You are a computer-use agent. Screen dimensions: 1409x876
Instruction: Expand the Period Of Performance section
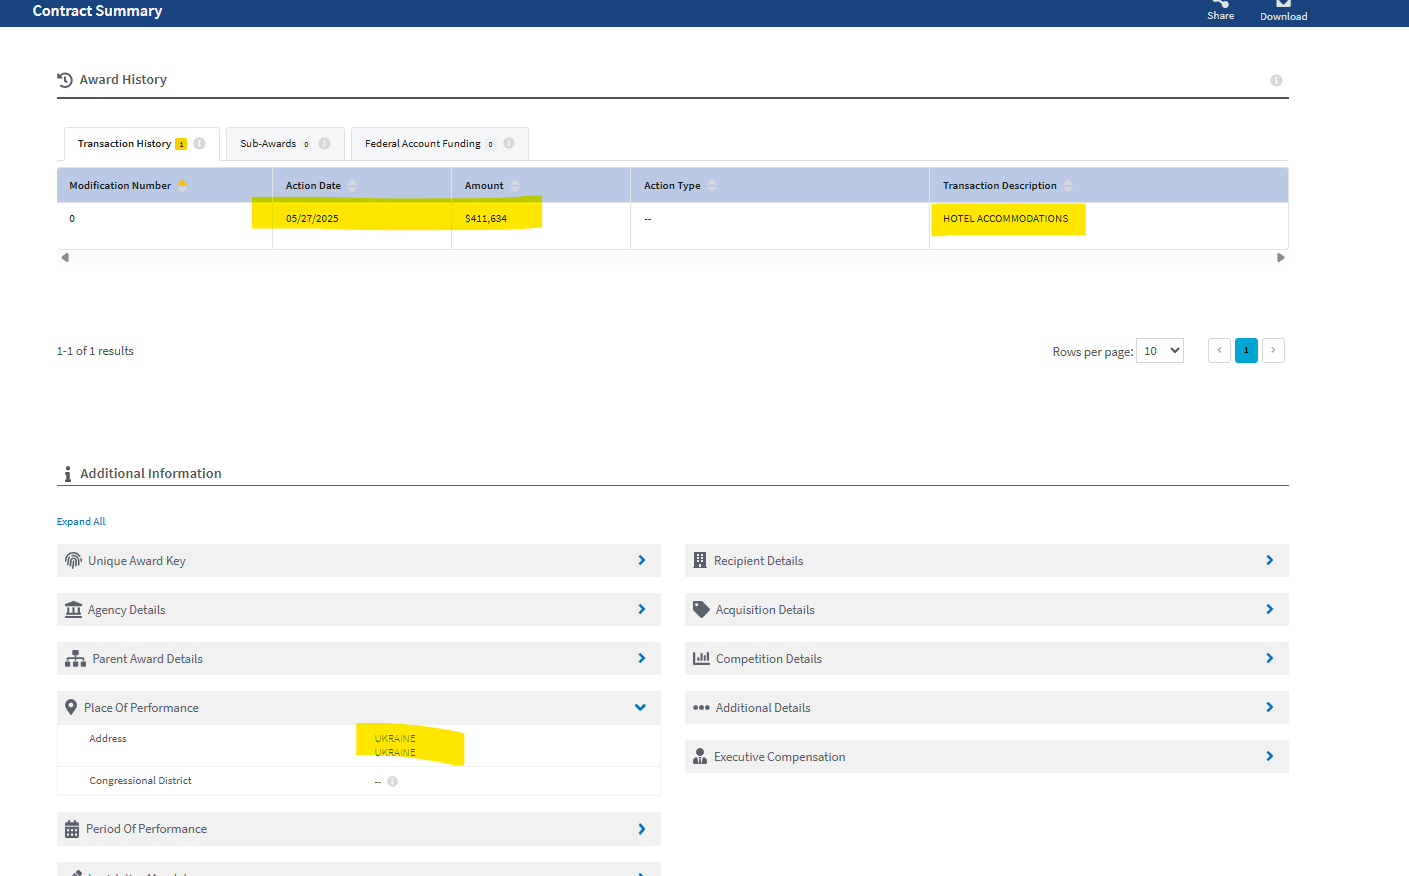point(358,829)
